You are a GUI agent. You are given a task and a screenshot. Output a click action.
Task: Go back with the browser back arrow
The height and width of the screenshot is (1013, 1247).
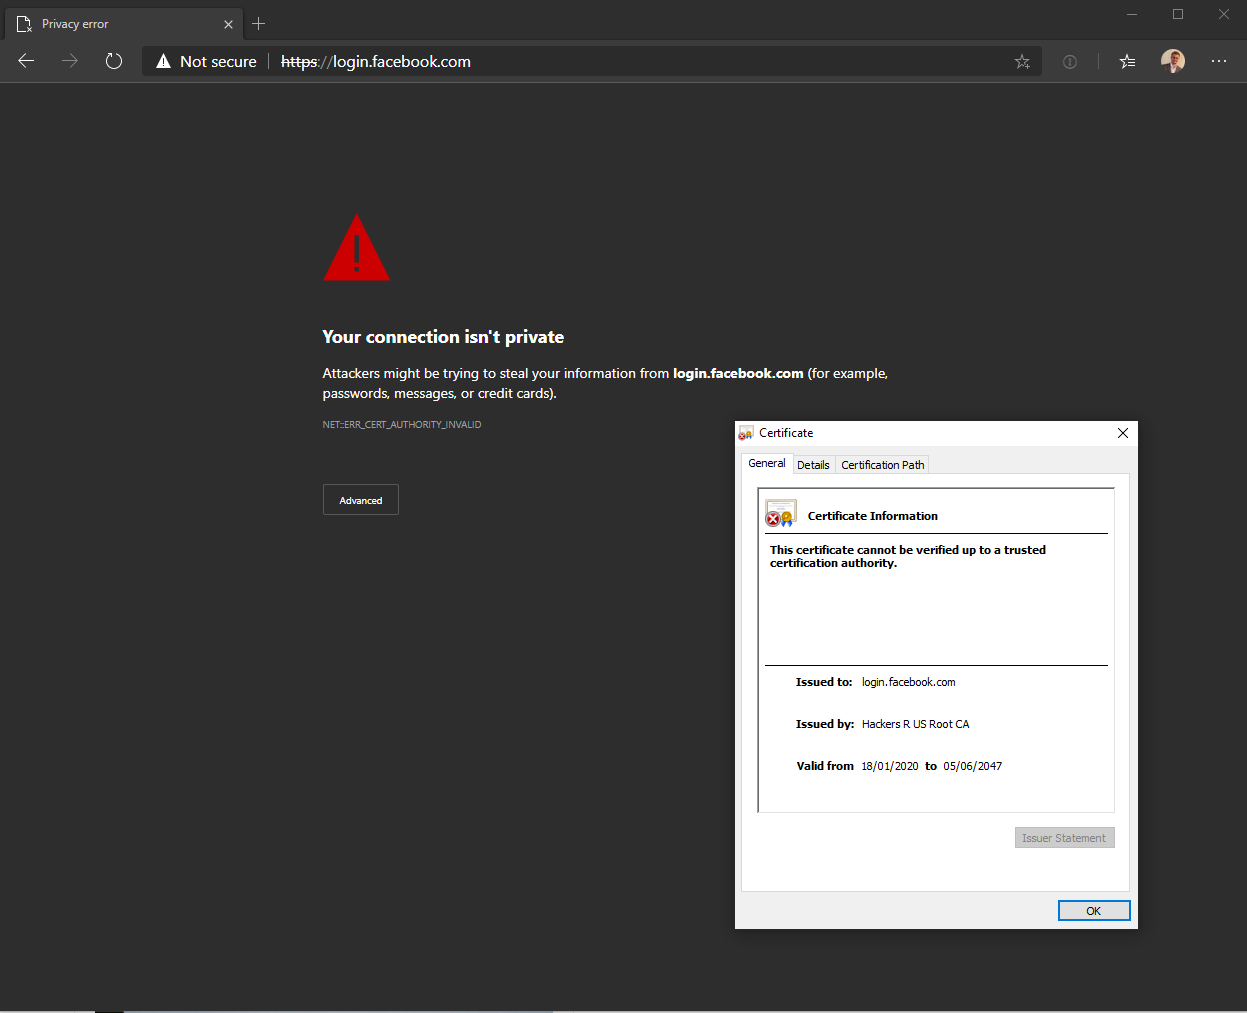point(26,61)
